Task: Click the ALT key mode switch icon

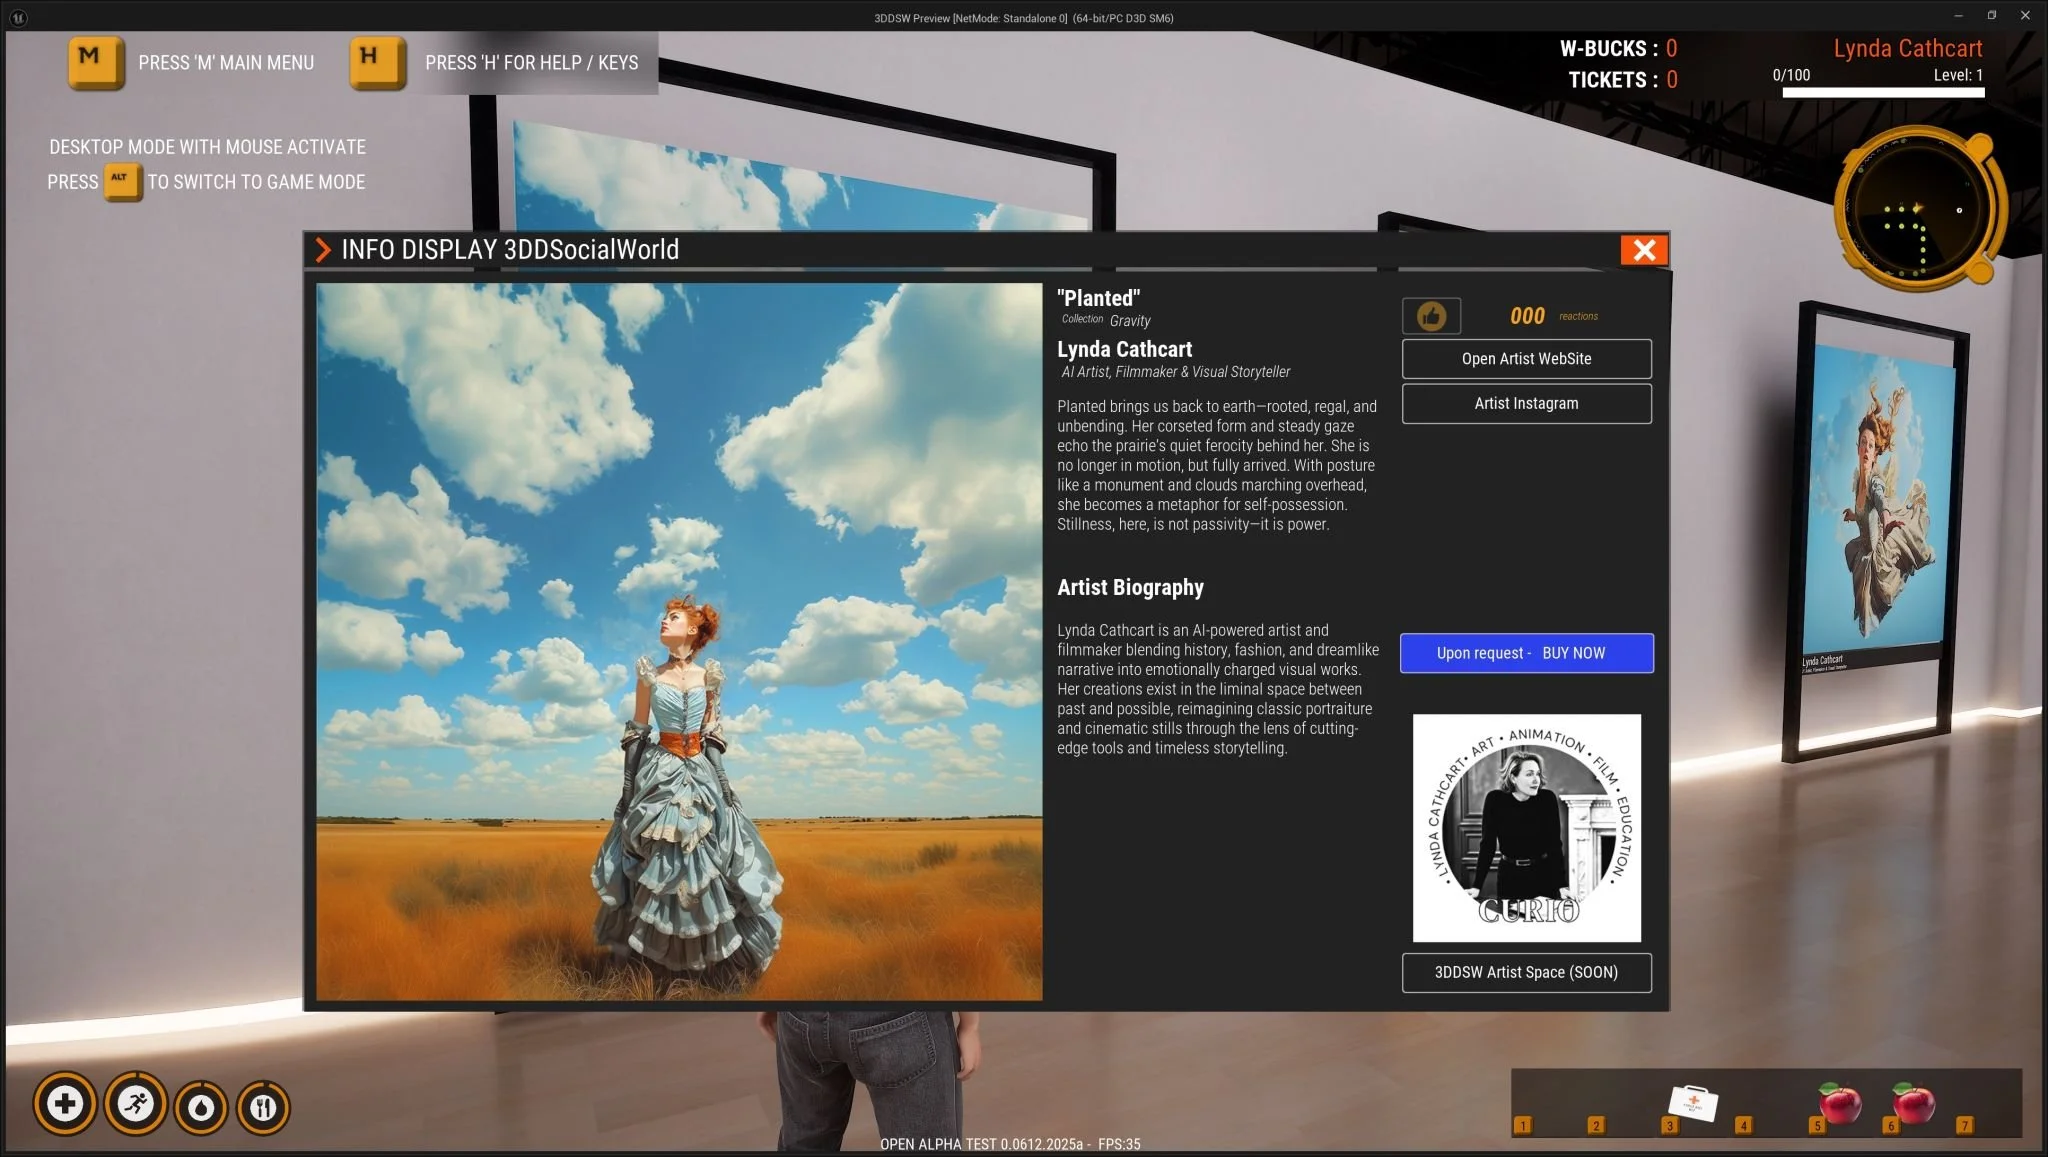Action: coord(120,181)
